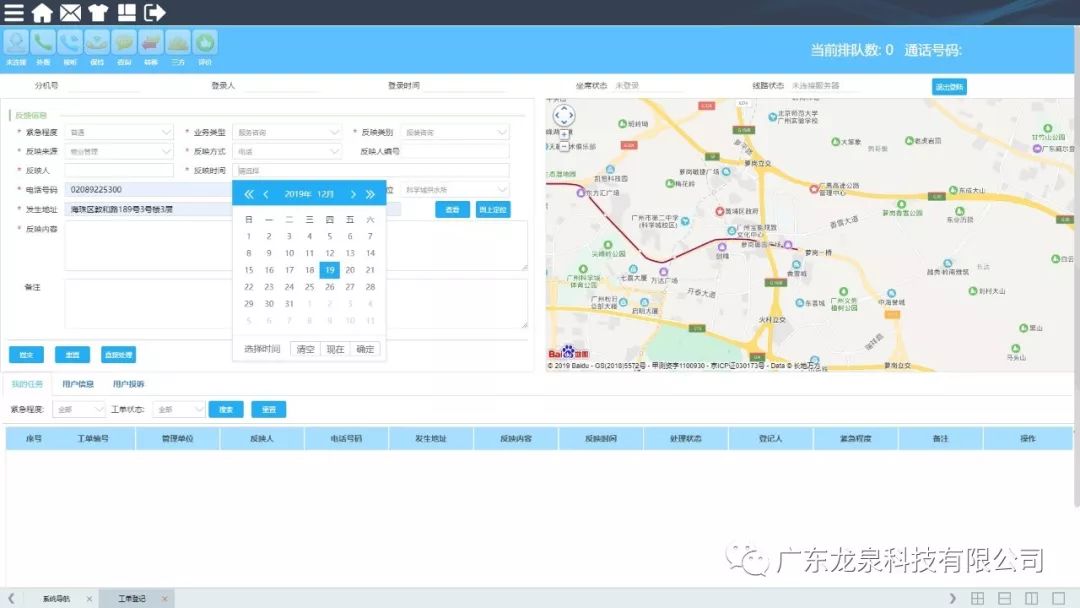
Task: Click the T-shirt skin icon
Action: (98, 13)
